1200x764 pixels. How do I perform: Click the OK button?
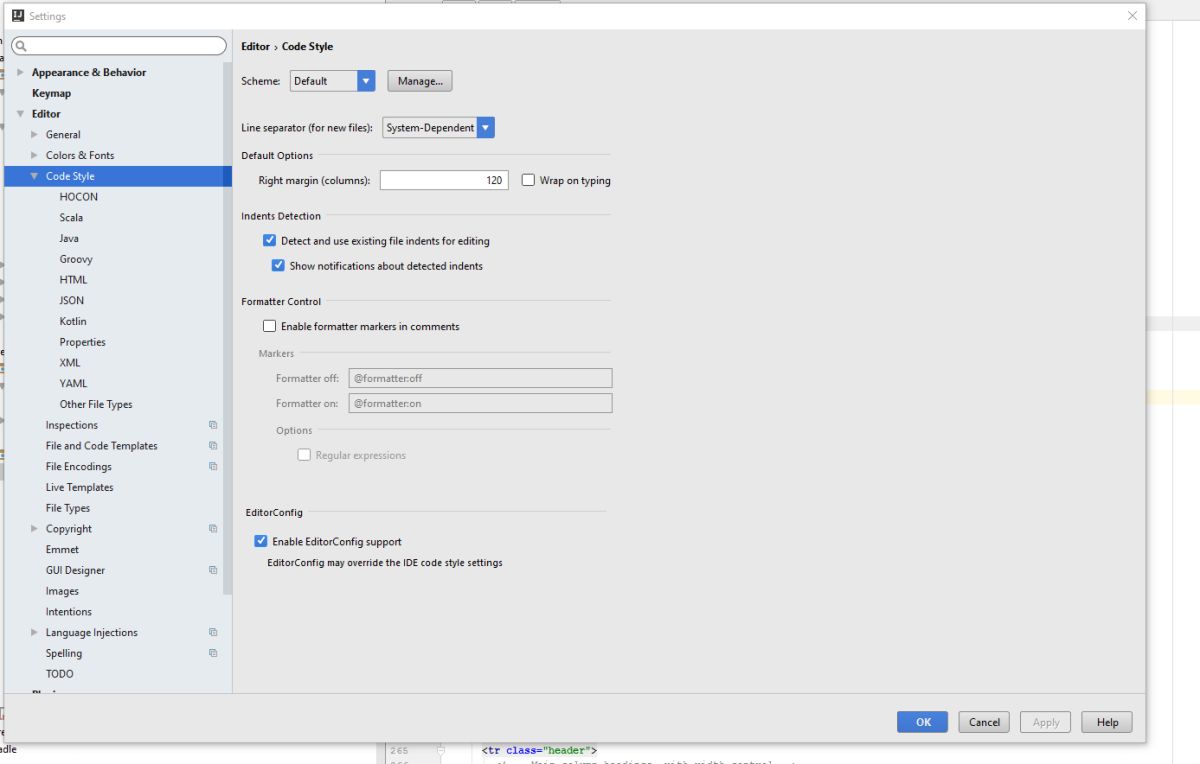pos(923,722)
